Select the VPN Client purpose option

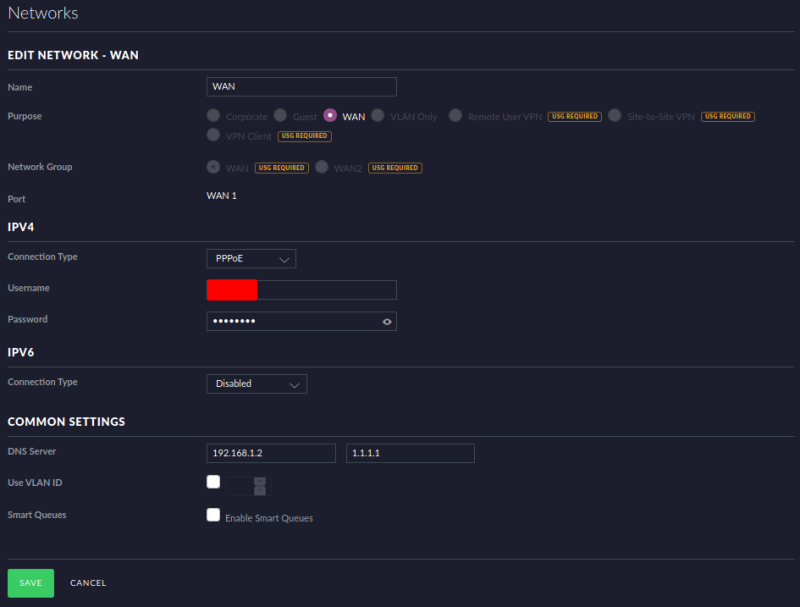213,135
